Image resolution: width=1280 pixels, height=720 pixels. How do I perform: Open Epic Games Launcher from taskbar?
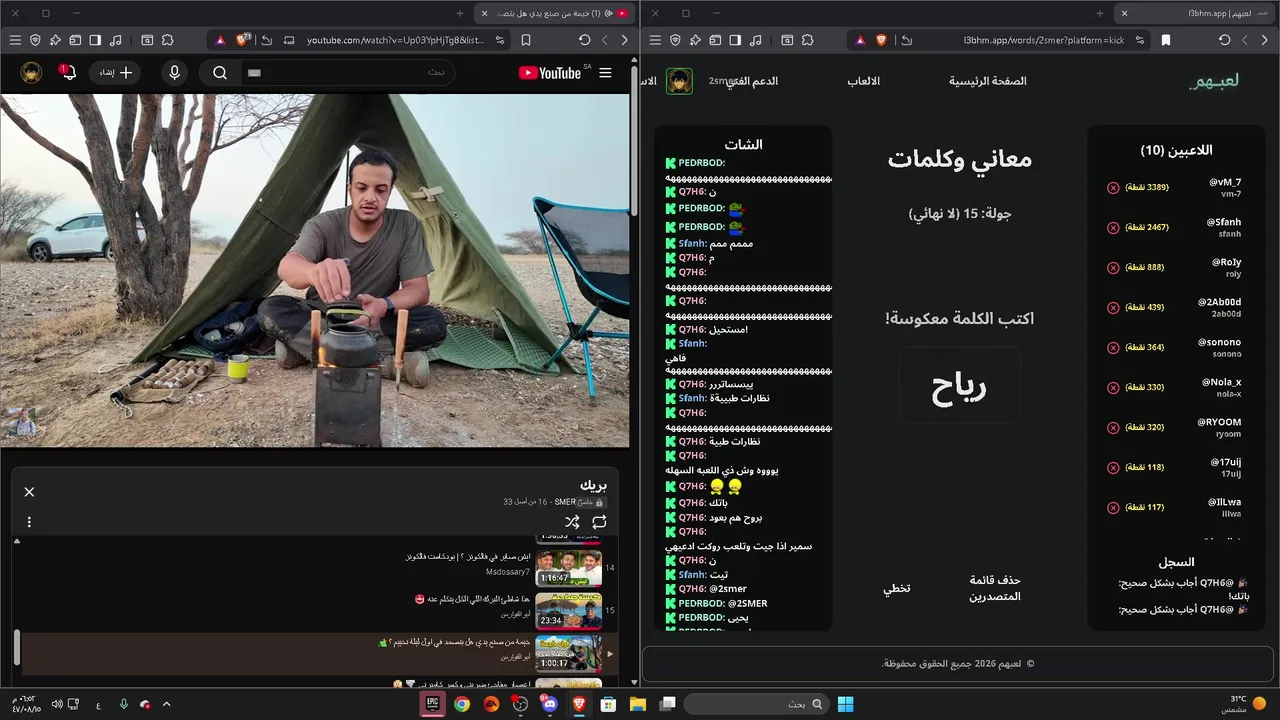click(432, 704)
